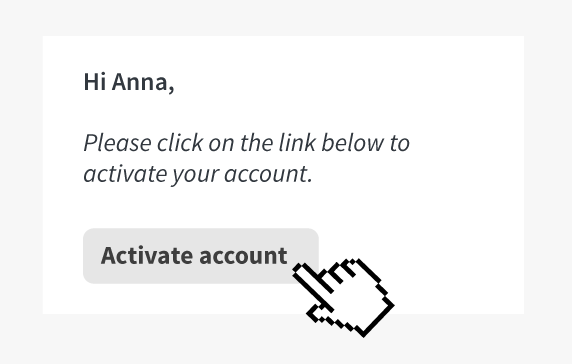Click the word 'your' in the message

(195, 176)
